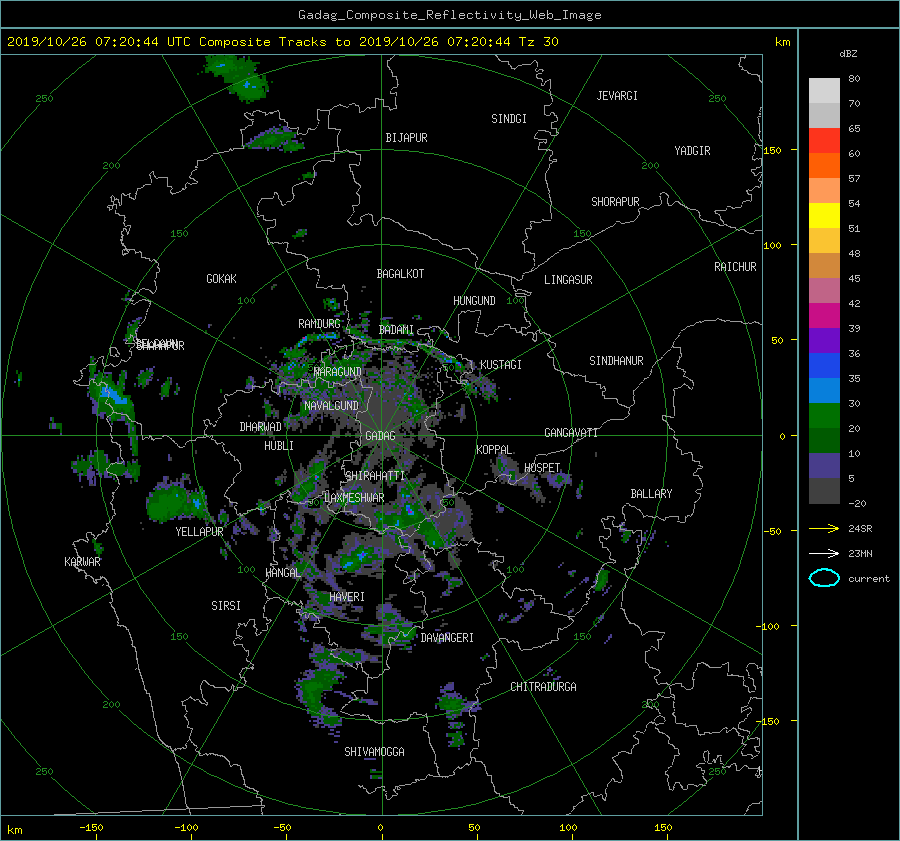Click the SHIRAHATTI city label

pos(375,476)
